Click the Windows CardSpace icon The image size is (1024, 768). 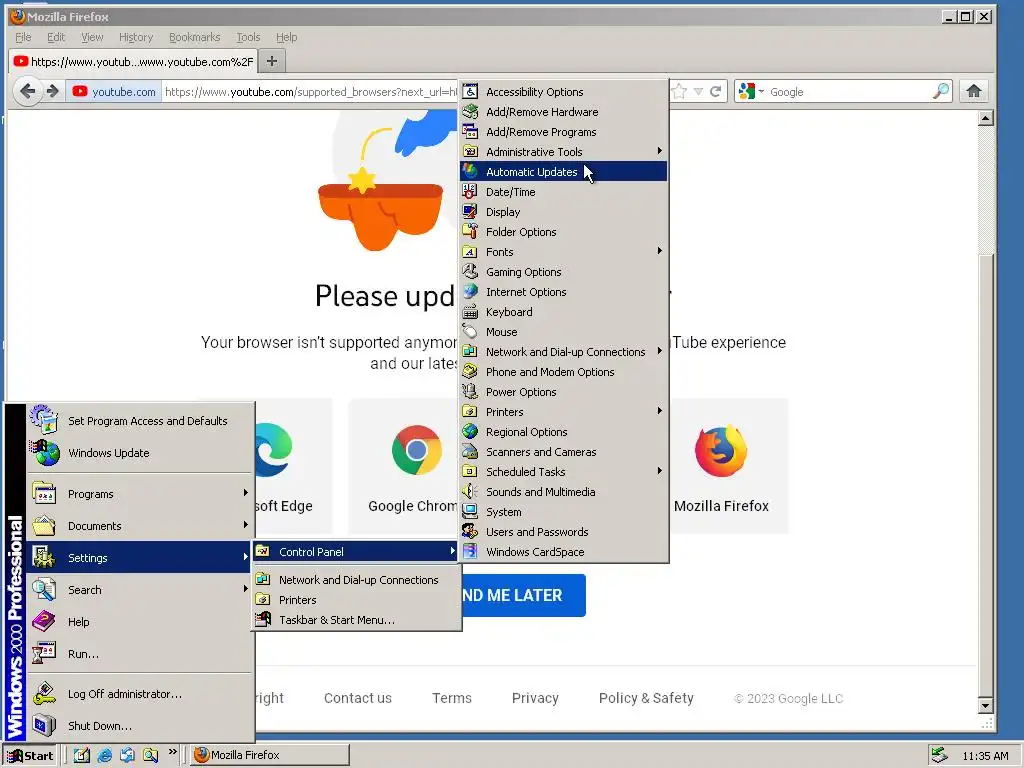pos(470,552)
